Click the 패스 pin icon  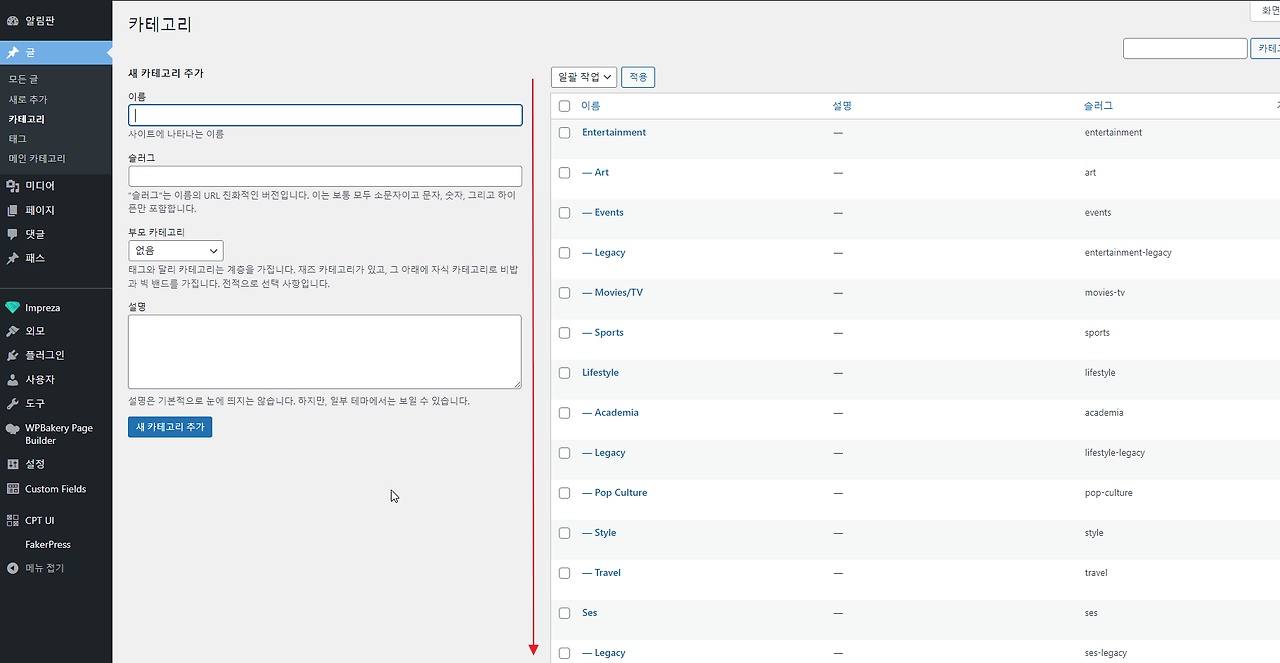pos(13,258)
